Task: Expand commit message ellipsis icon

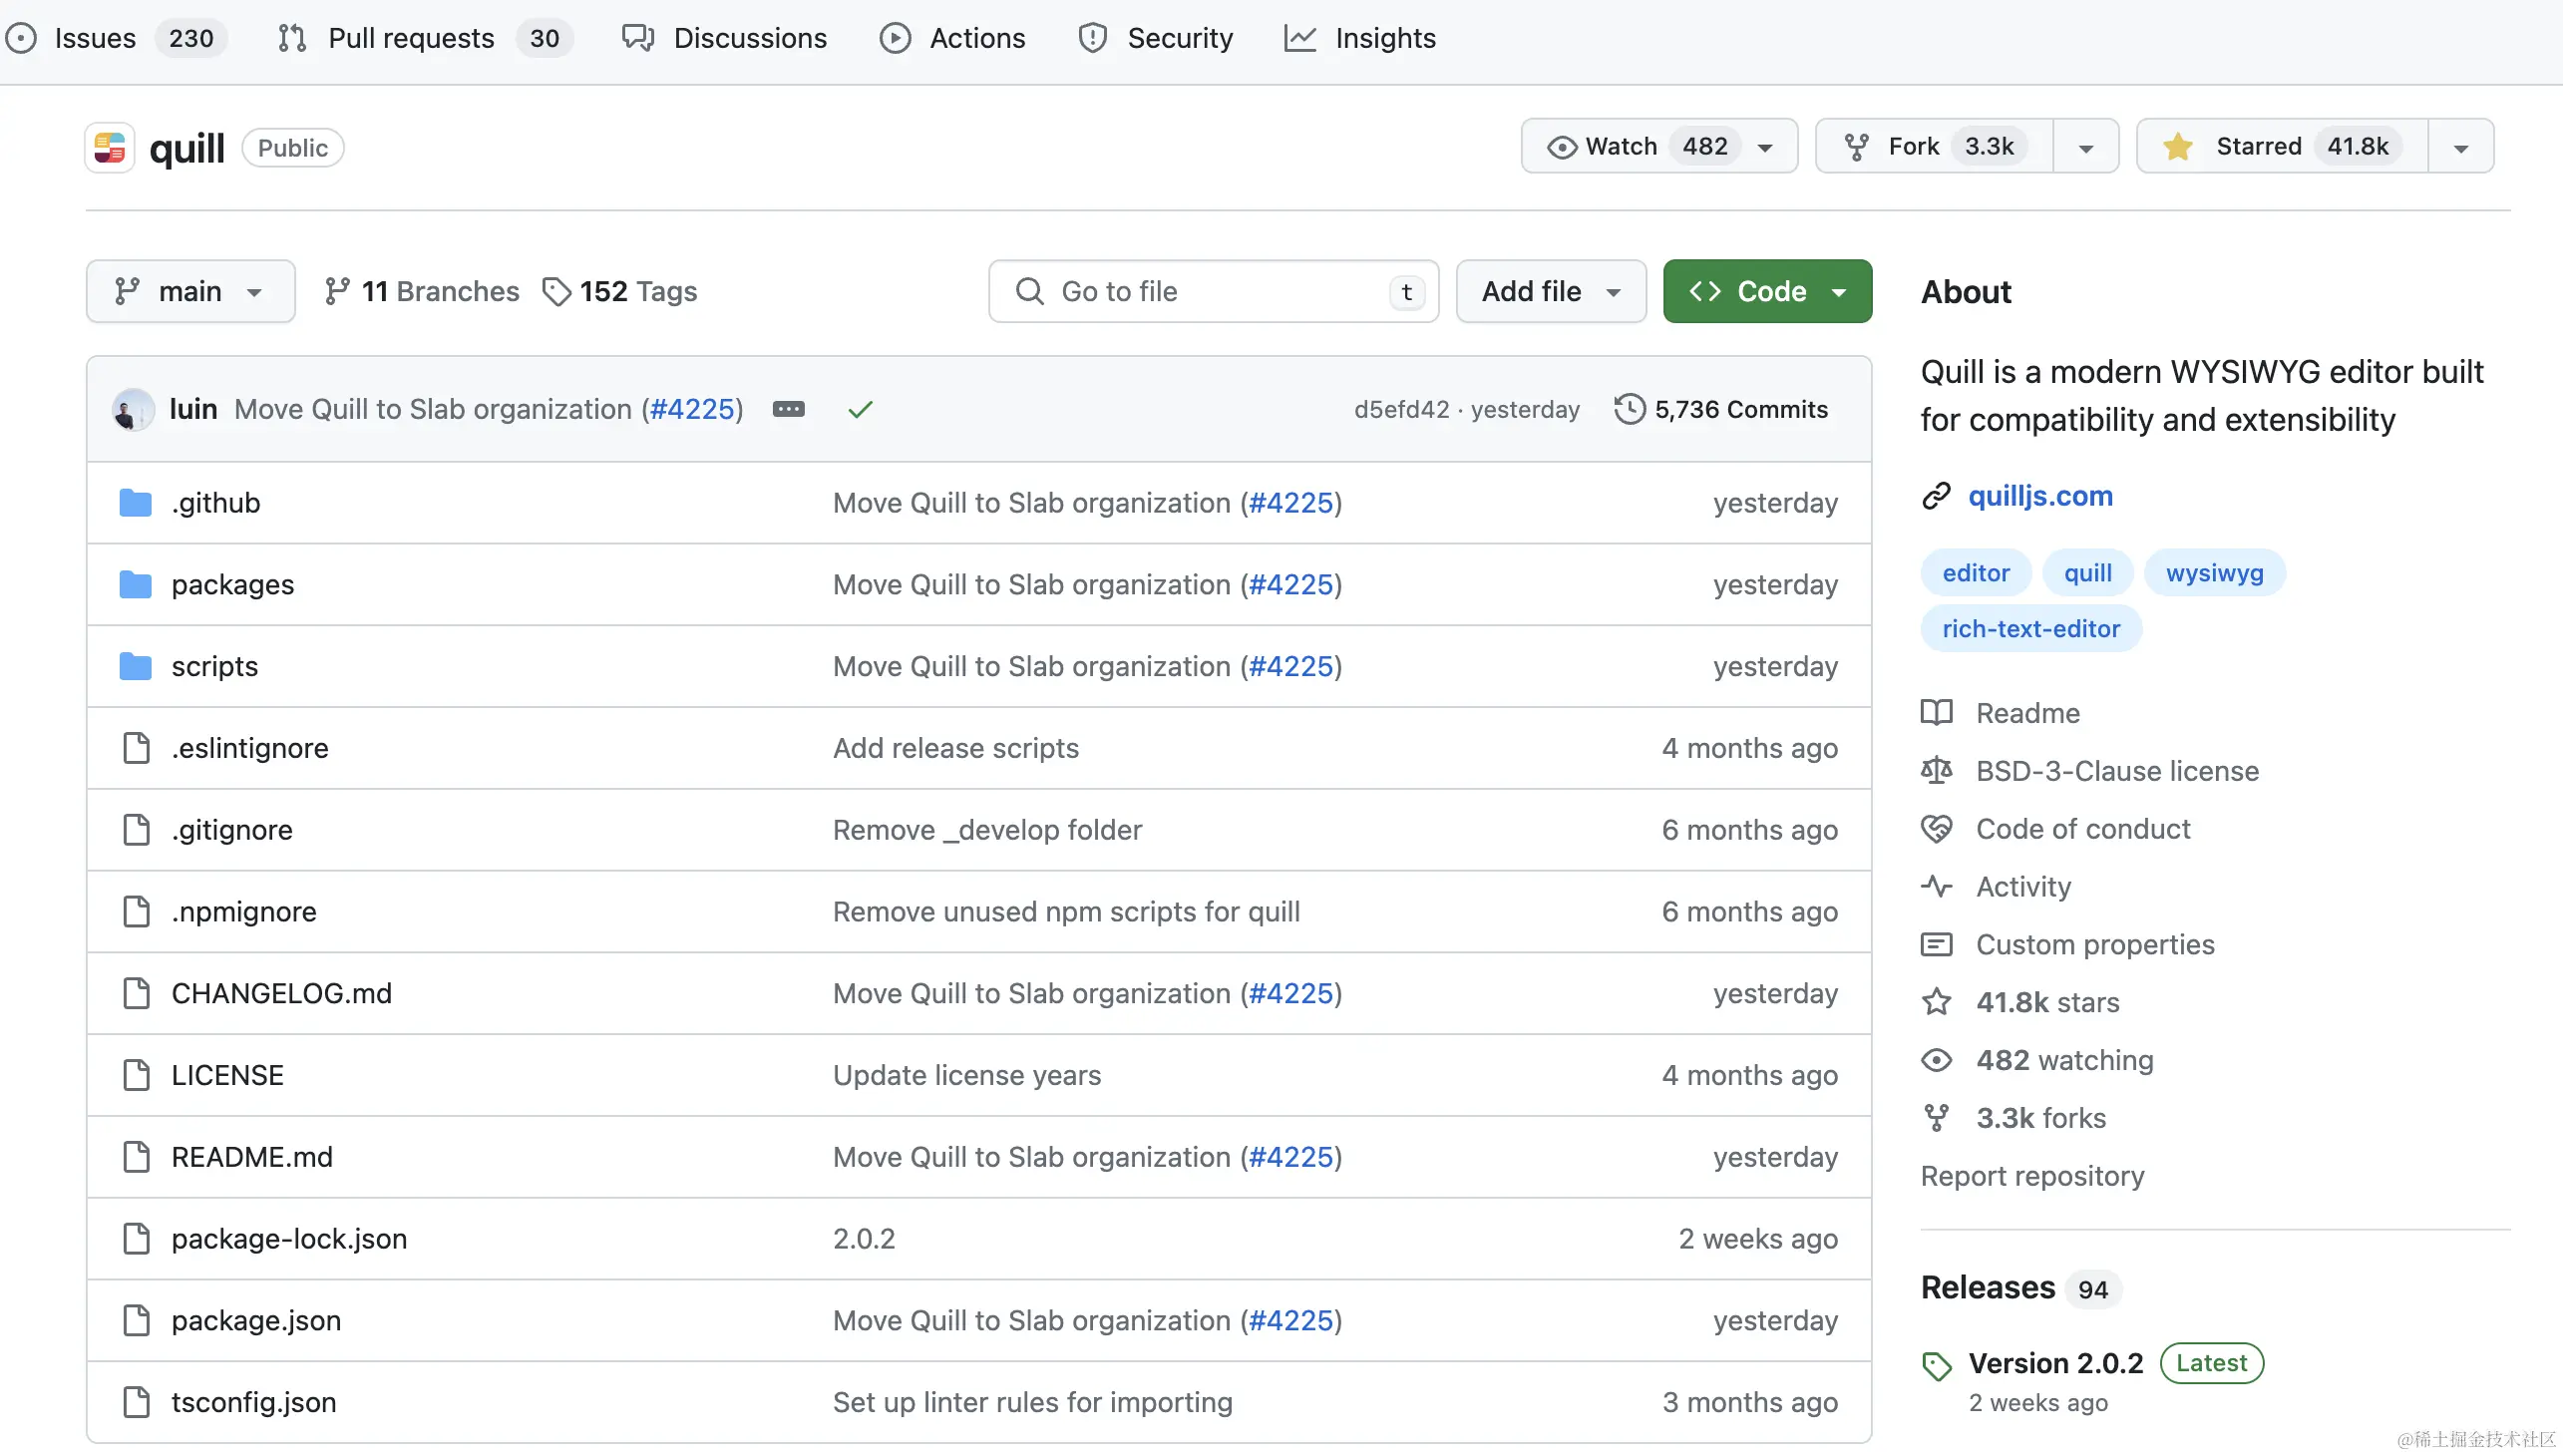Action: click(x=788, y=409)
